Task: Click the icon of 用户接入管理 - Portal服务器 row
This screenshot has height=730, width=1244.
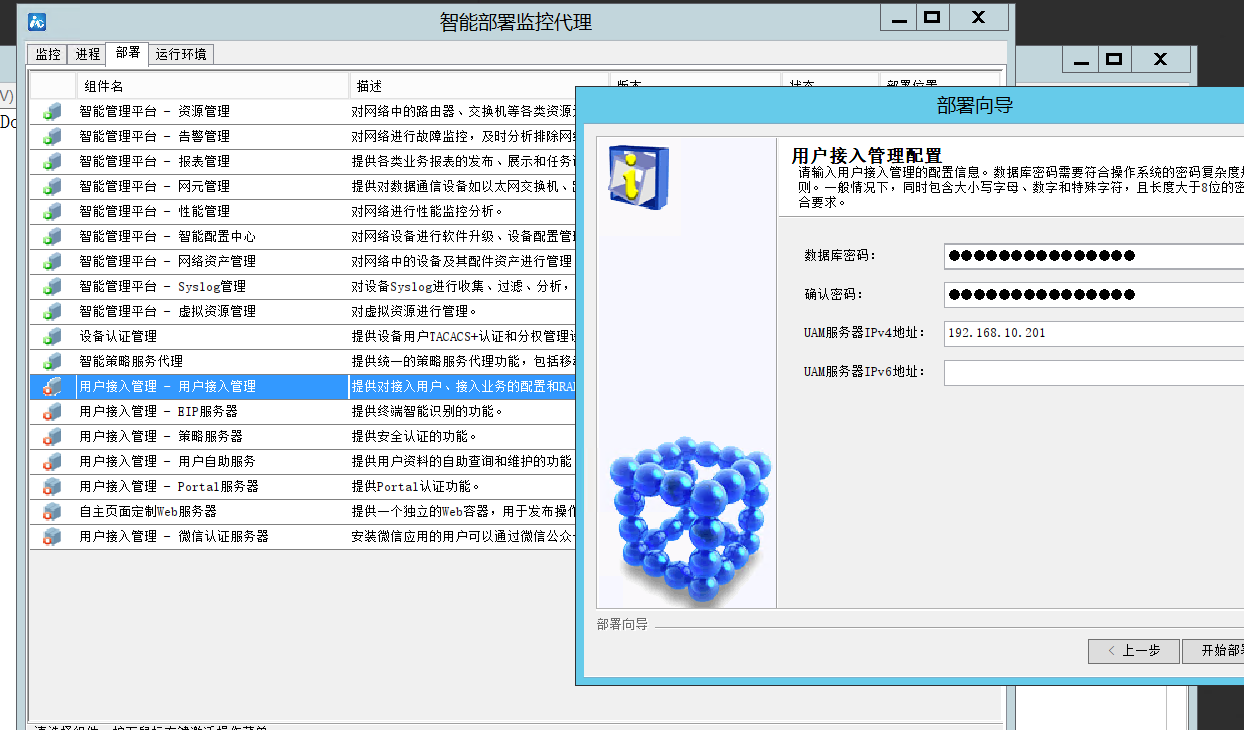Action: click(x=53, y=486)
